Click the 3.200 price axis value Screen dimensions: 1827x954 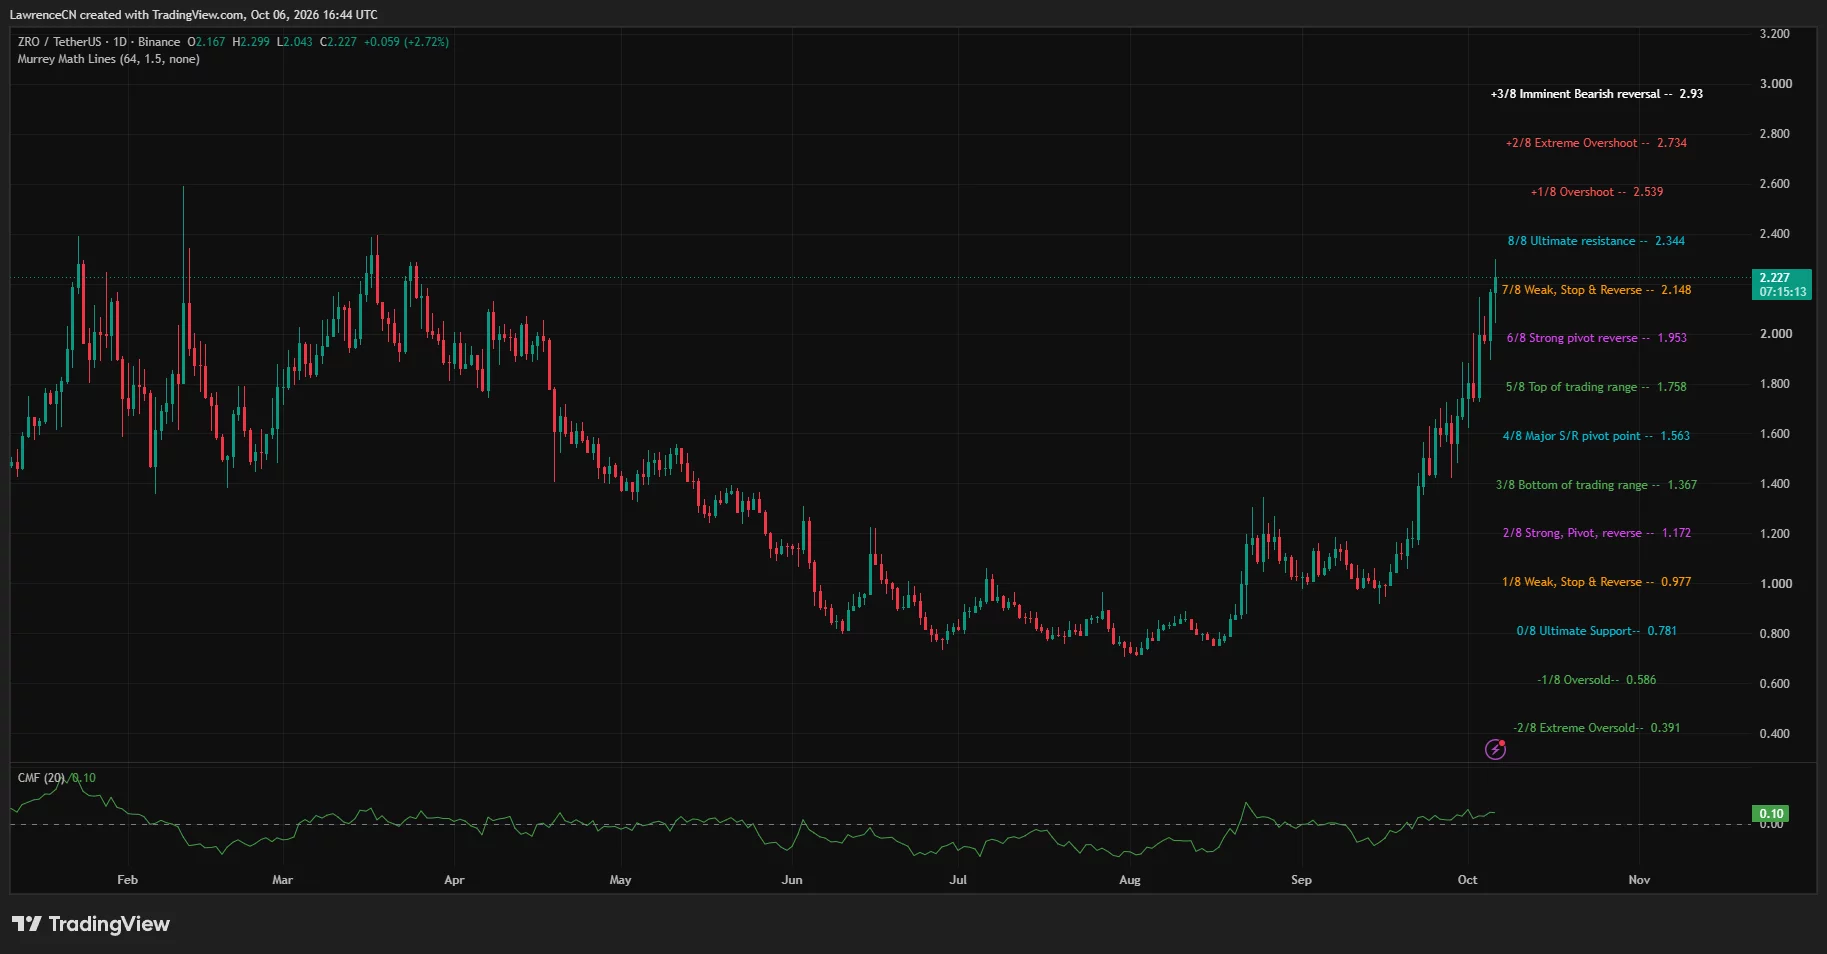pyautogui.click(x=1775, y=34)
